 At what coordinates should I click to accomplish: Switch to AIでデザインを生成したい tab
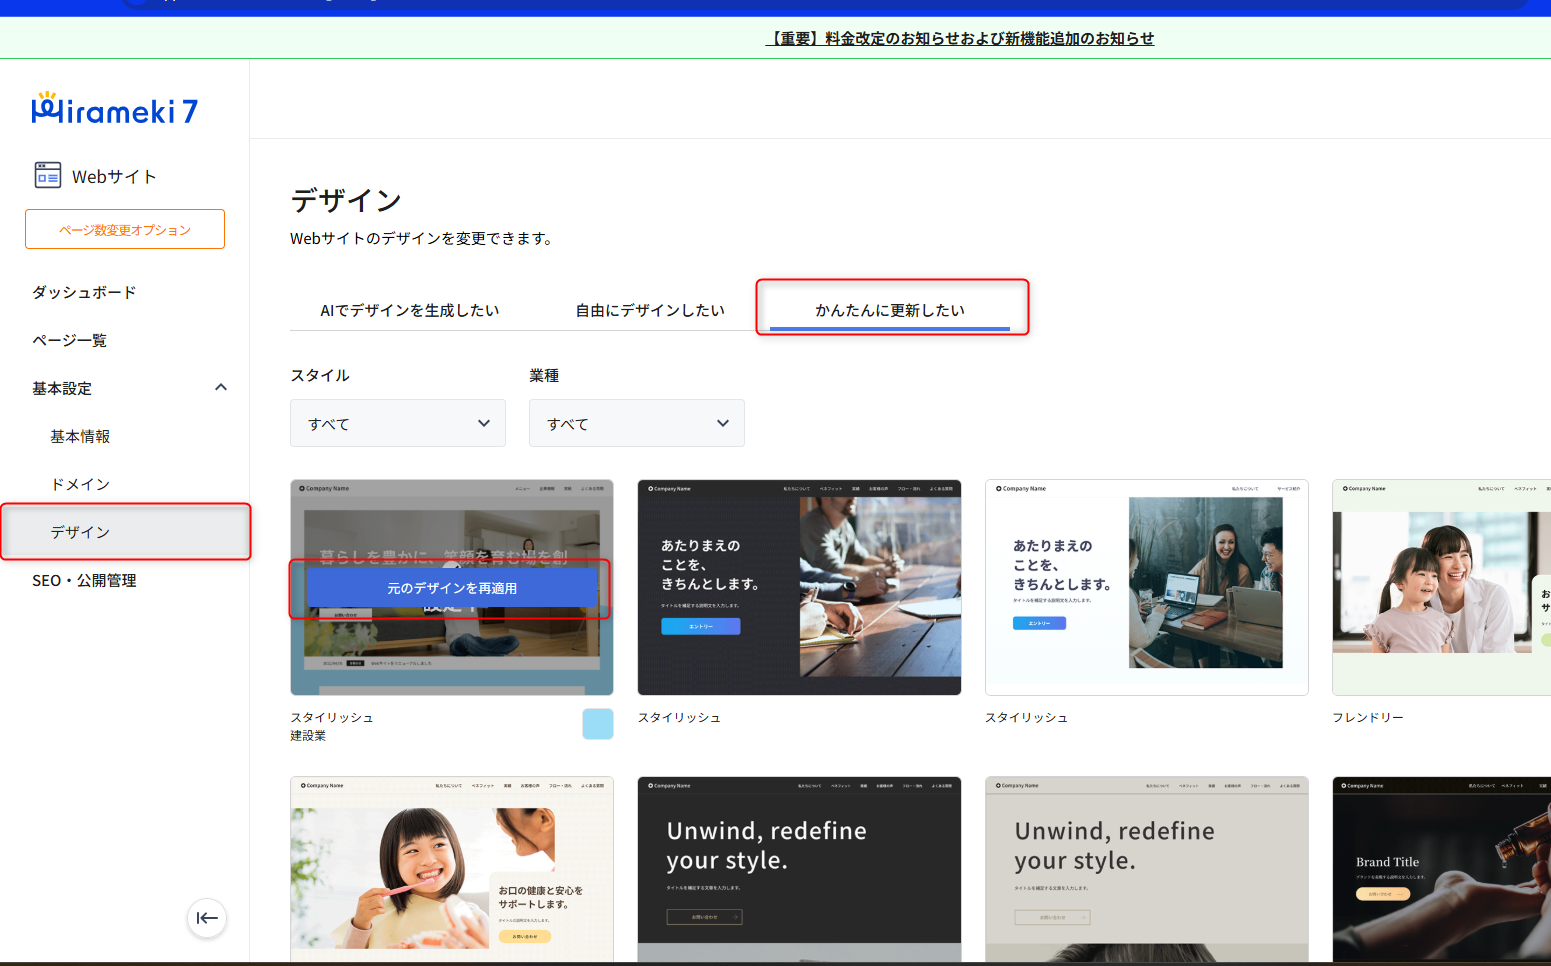pyautogui.click(x=409, y=310)
